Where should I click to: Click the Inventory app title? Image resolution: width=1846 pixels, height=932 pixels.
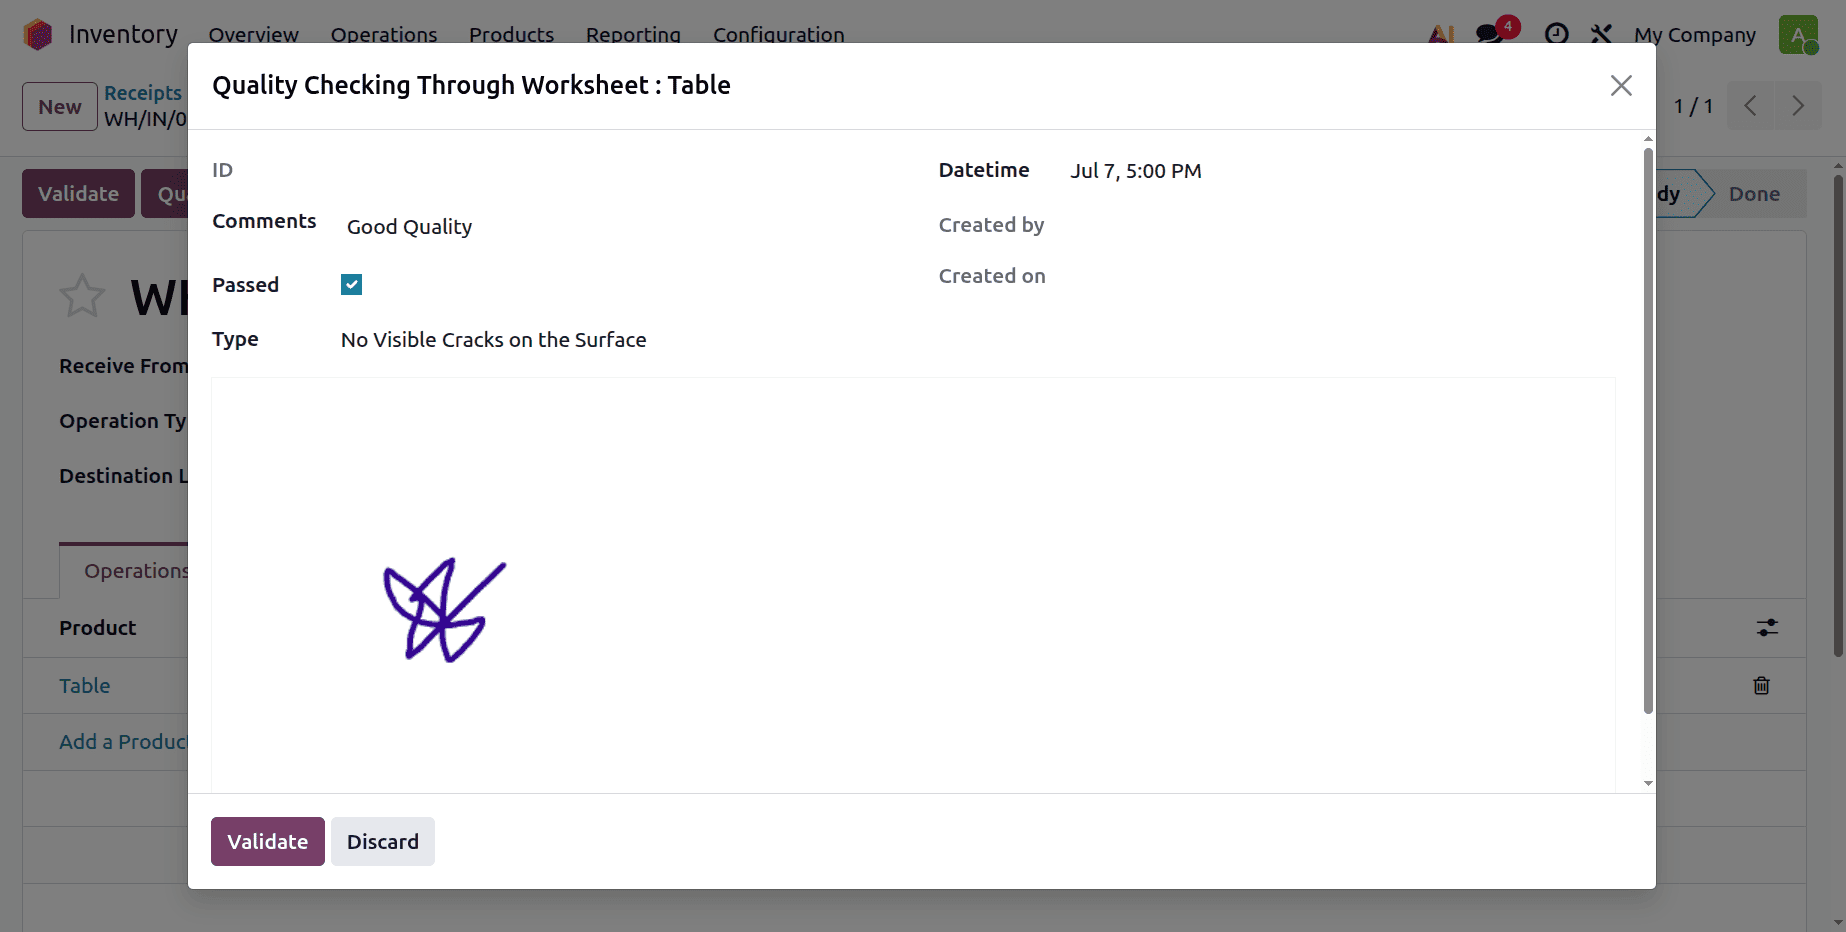point(123,35)
